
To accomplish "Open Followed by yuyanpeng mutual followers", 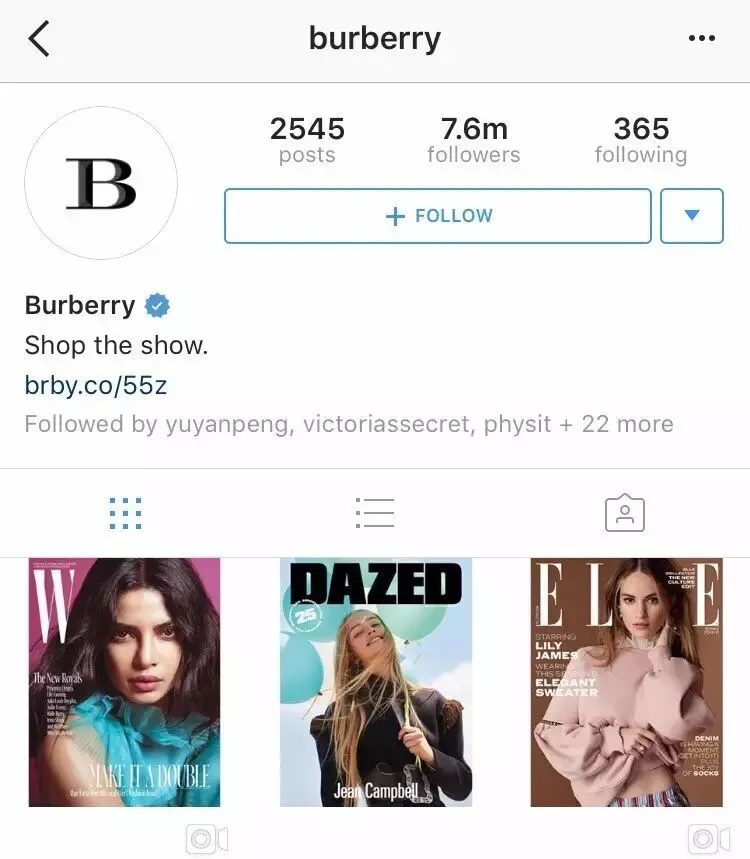I will [349, 424].
